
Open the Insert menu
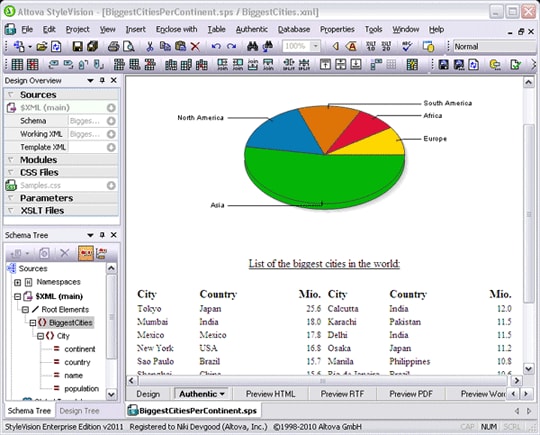(x=135, y=29)
